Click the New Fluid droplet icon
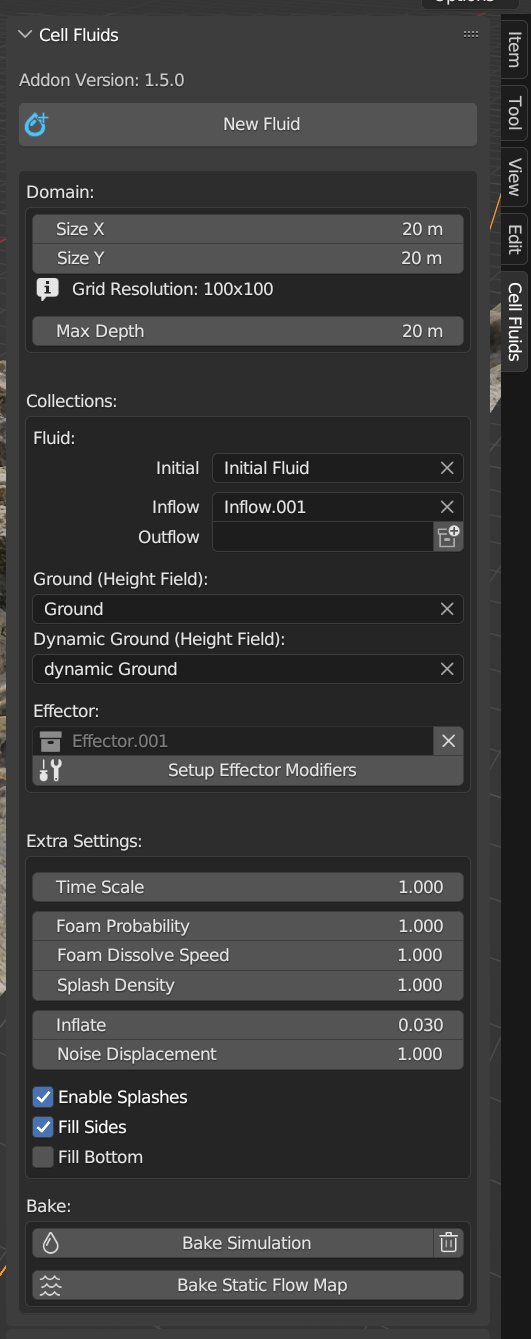The image size is (531, 1339). click(37, 125)
